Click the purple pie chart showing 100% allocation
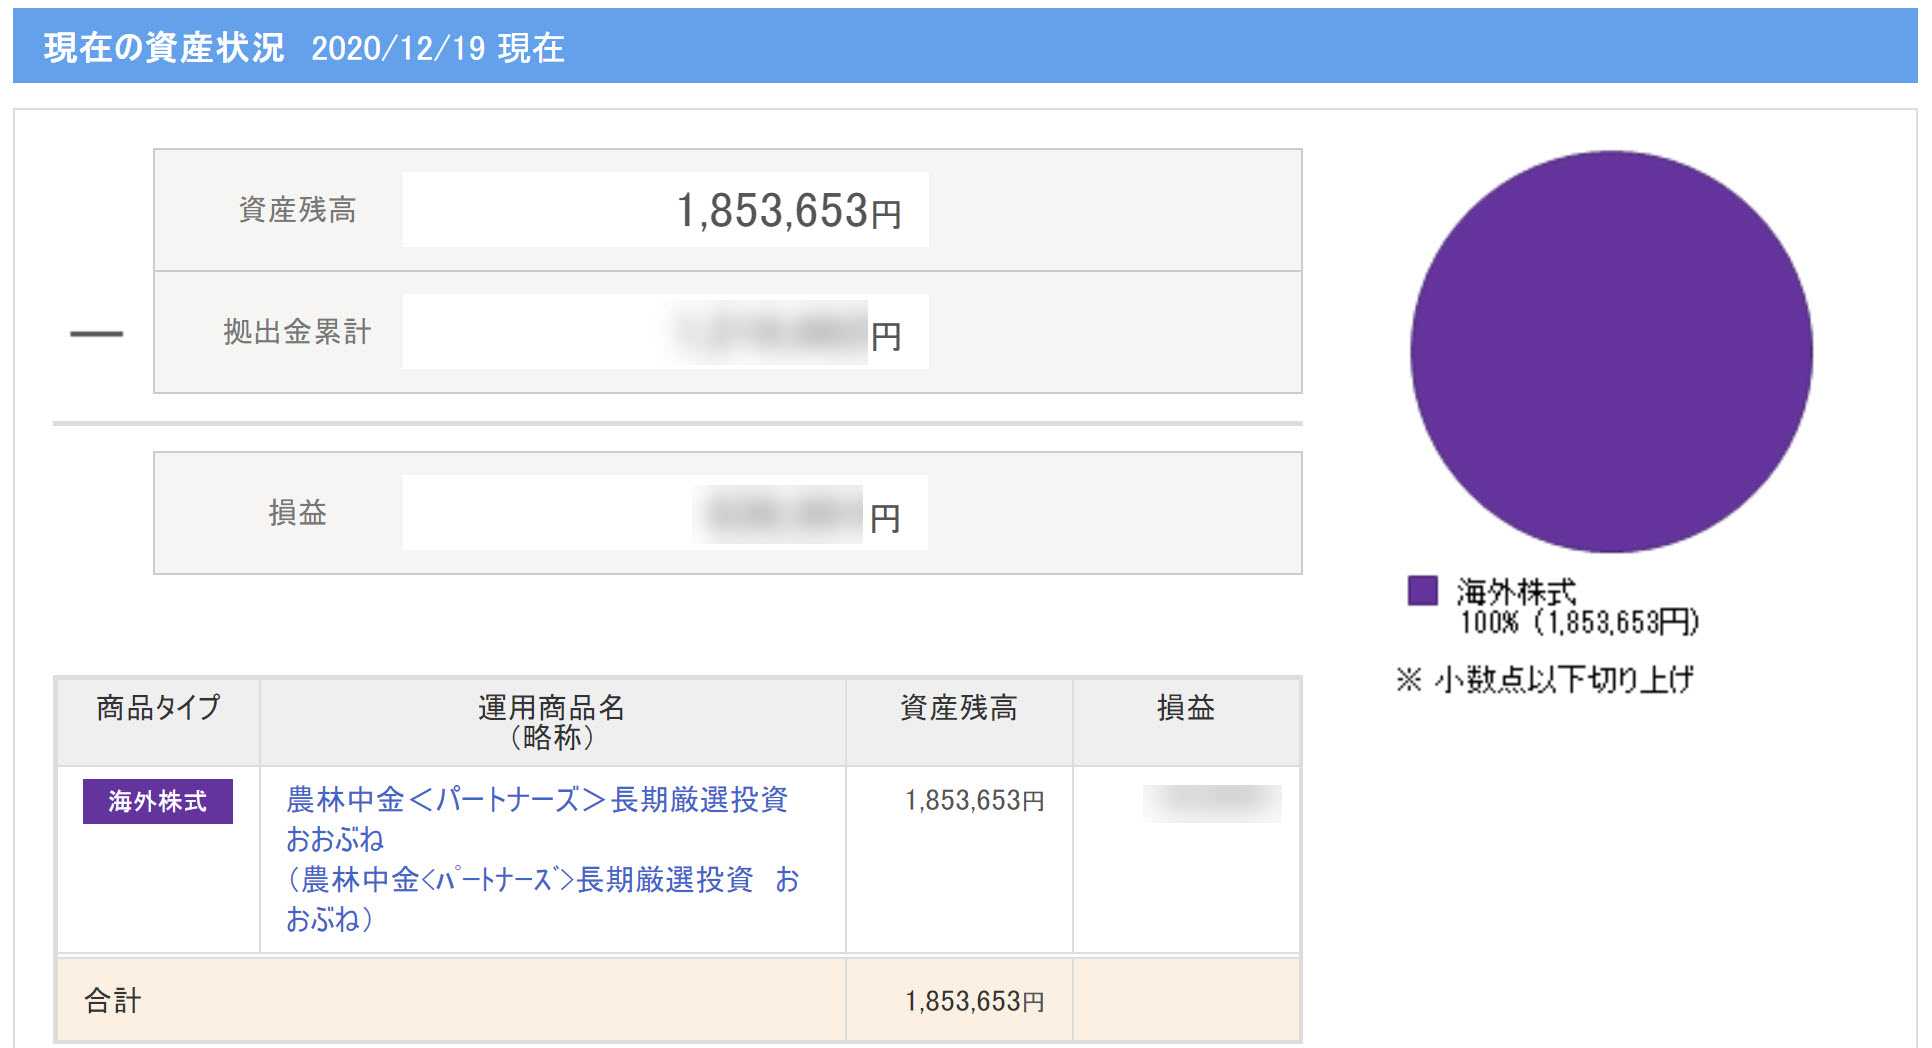 pyautogui.click(x=1610, y=350)
